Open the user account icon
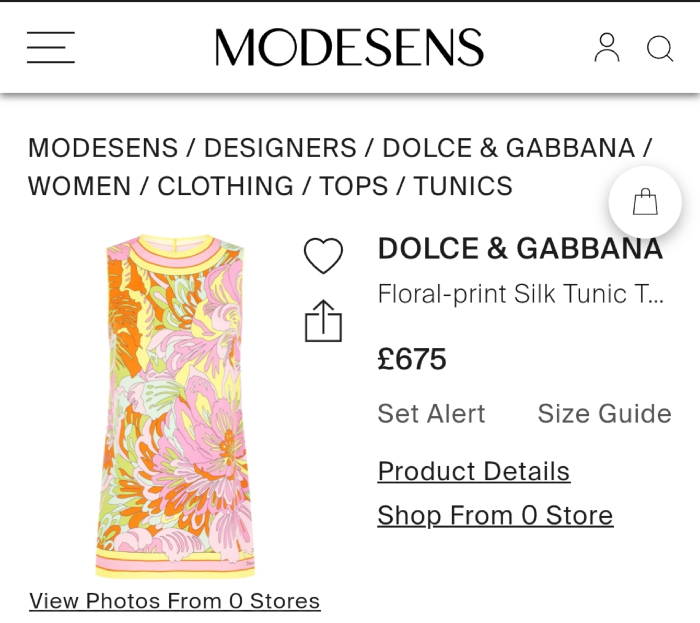The height and width of the screenshot is (623, 700). [x=607, y=47]
